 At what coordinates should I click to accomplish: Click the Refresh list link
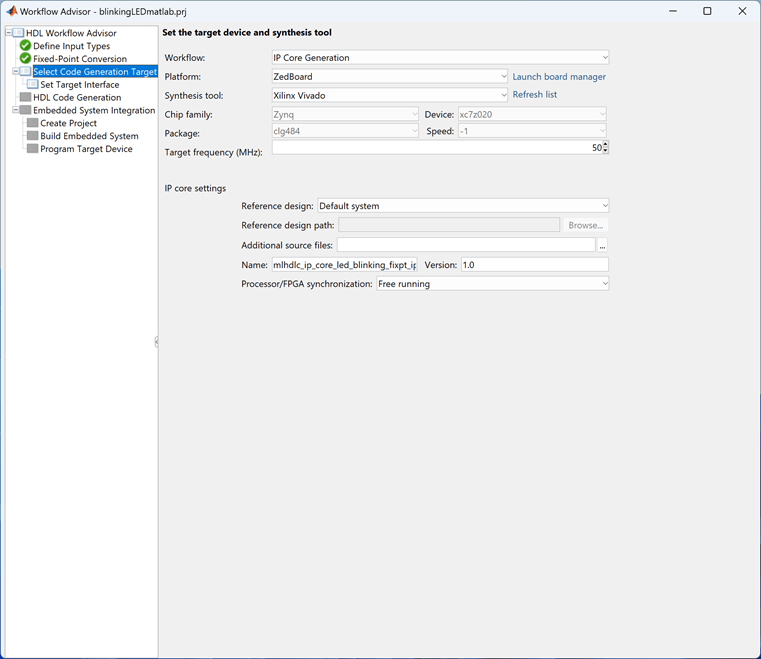tap(535, 95)
